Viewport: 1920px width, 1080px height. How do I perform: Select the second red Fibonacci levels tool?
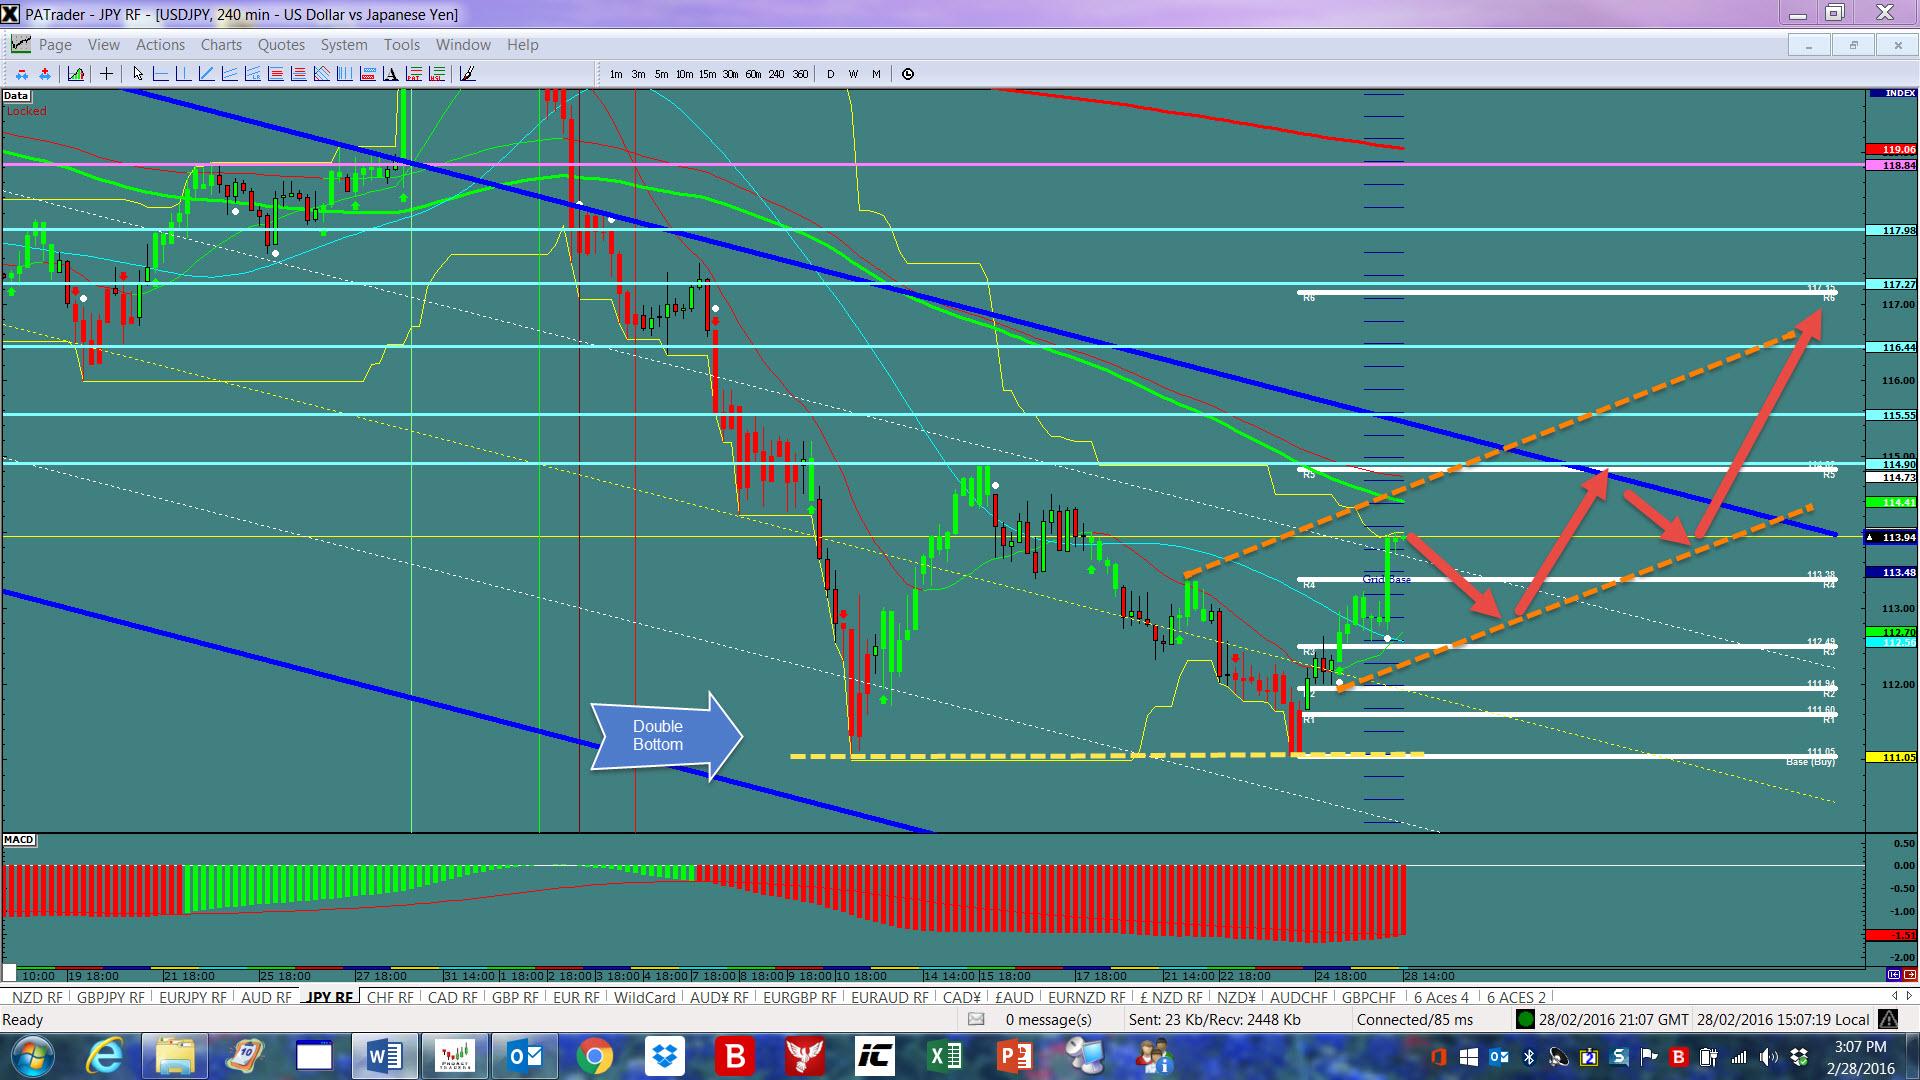[299, 74]
